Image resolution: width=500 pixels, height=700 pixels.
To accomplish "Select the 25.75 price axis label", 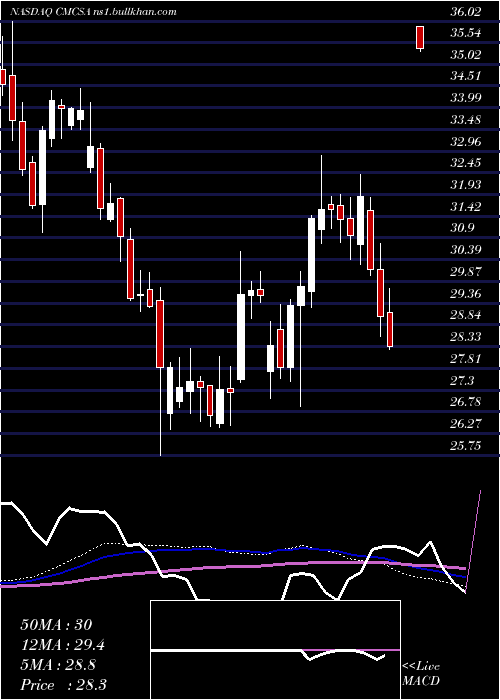I will pos(466,447).
